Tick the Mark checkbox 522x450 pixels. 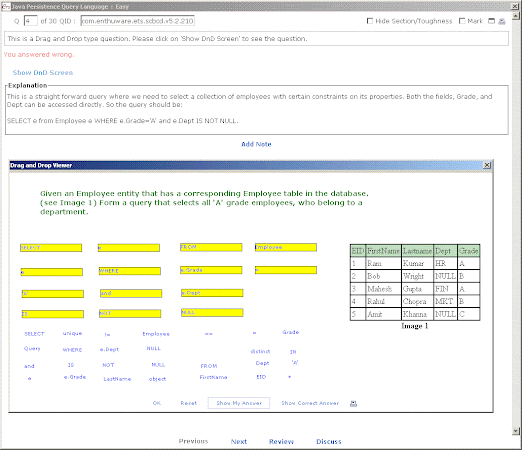tap(462, 21)
